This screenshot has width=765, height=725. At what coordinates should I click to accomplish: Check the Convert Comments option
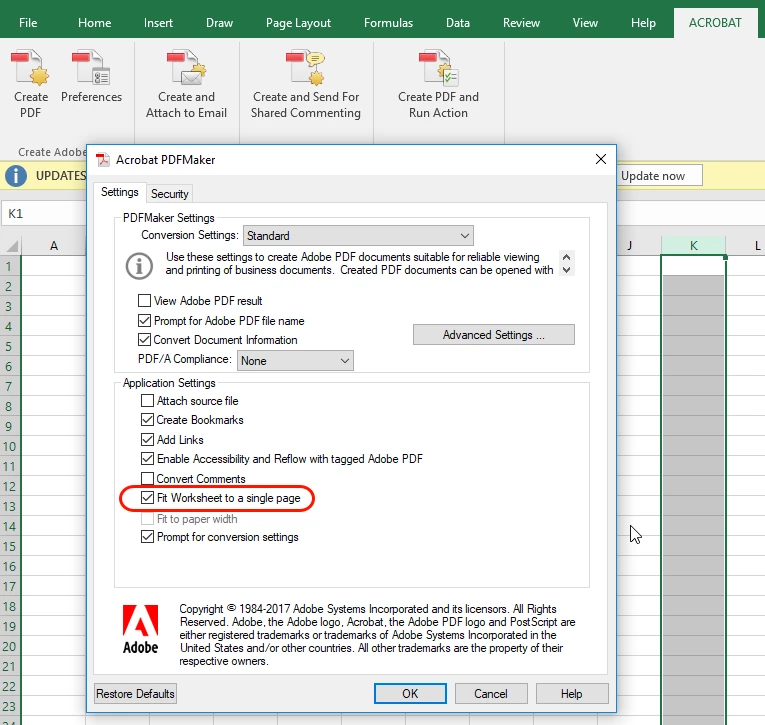pos(147,479)
